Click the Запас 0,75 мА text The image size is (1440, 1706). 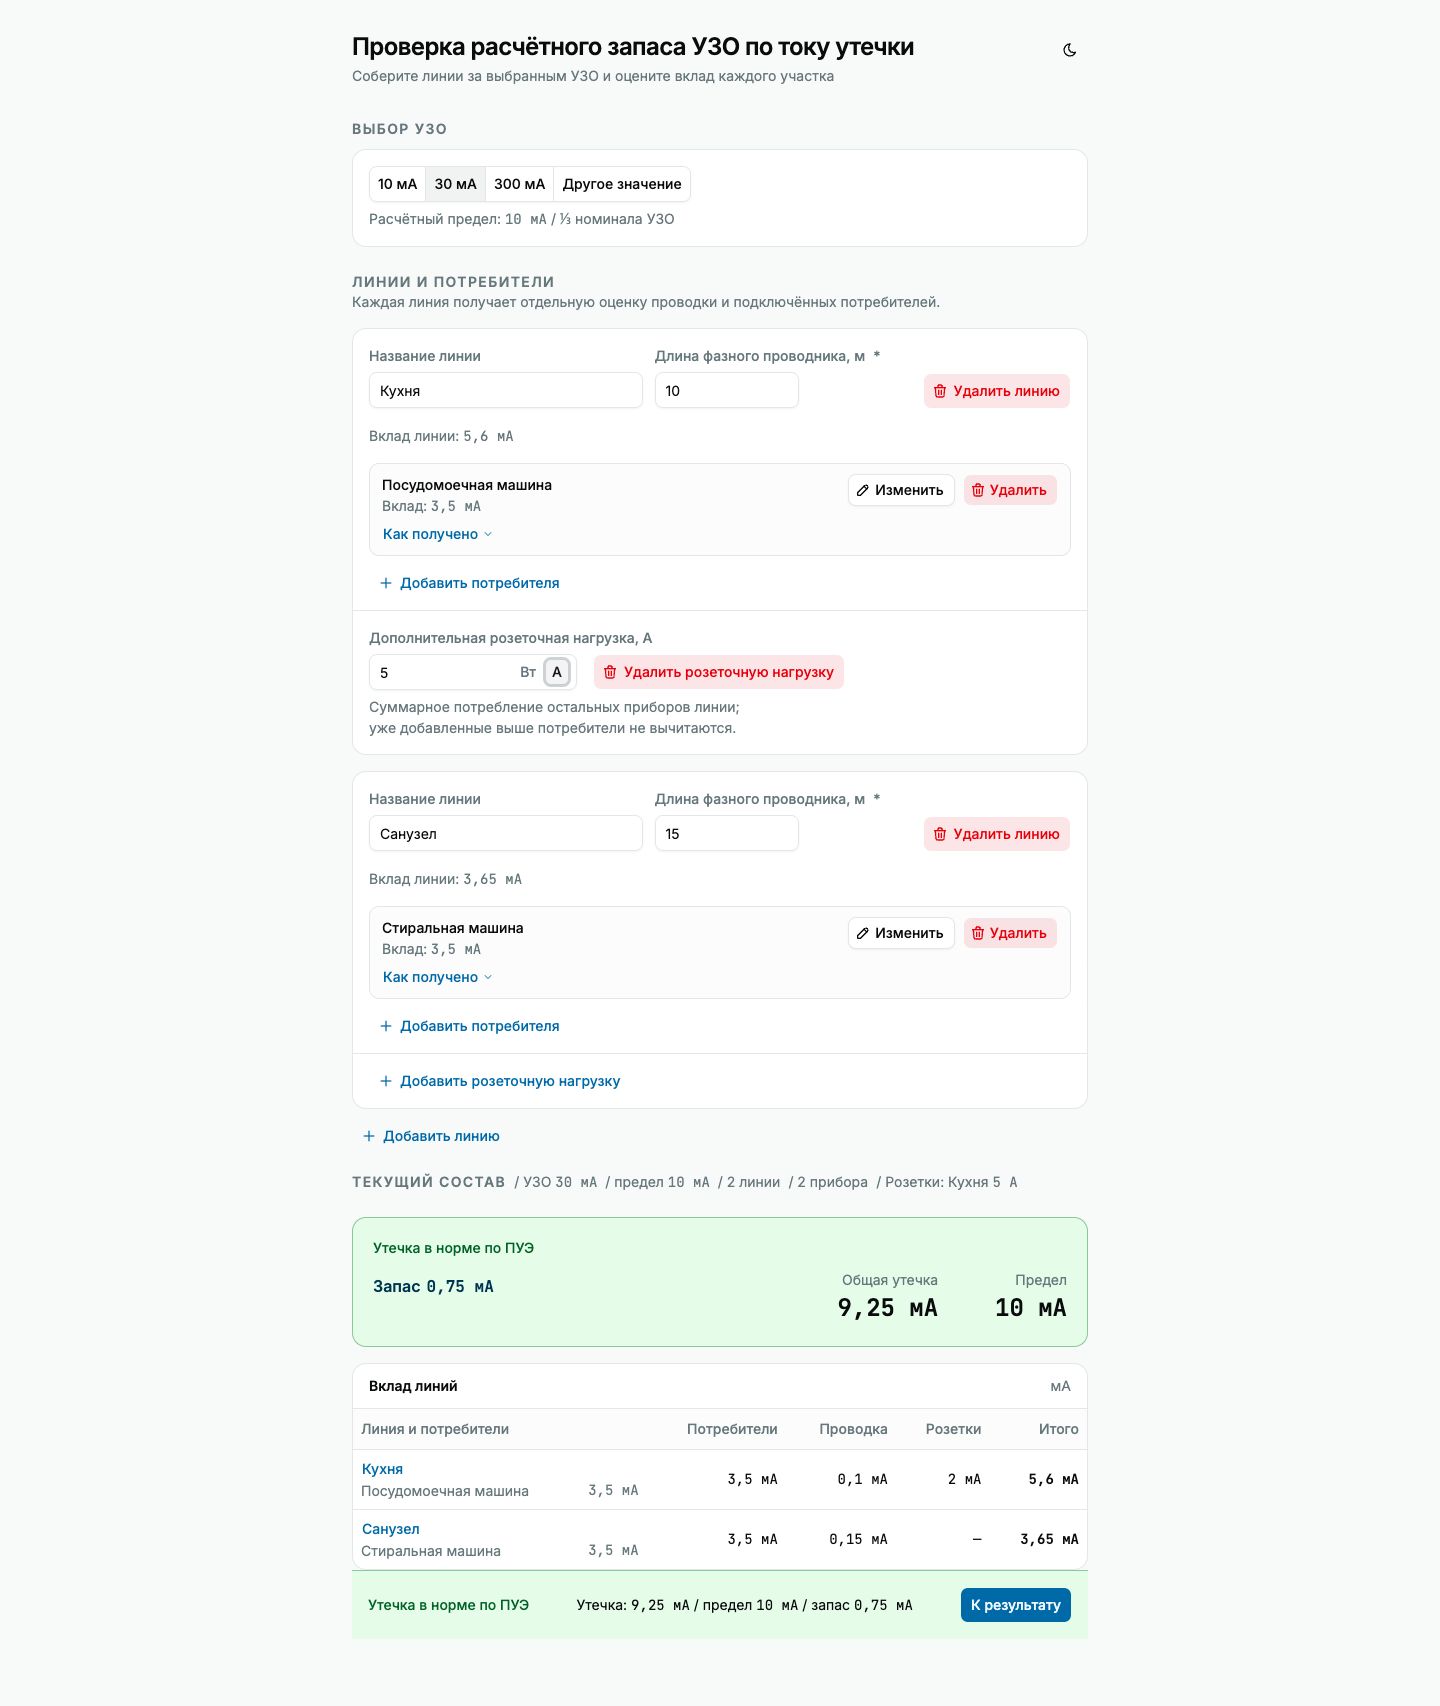click(433, 1287)
